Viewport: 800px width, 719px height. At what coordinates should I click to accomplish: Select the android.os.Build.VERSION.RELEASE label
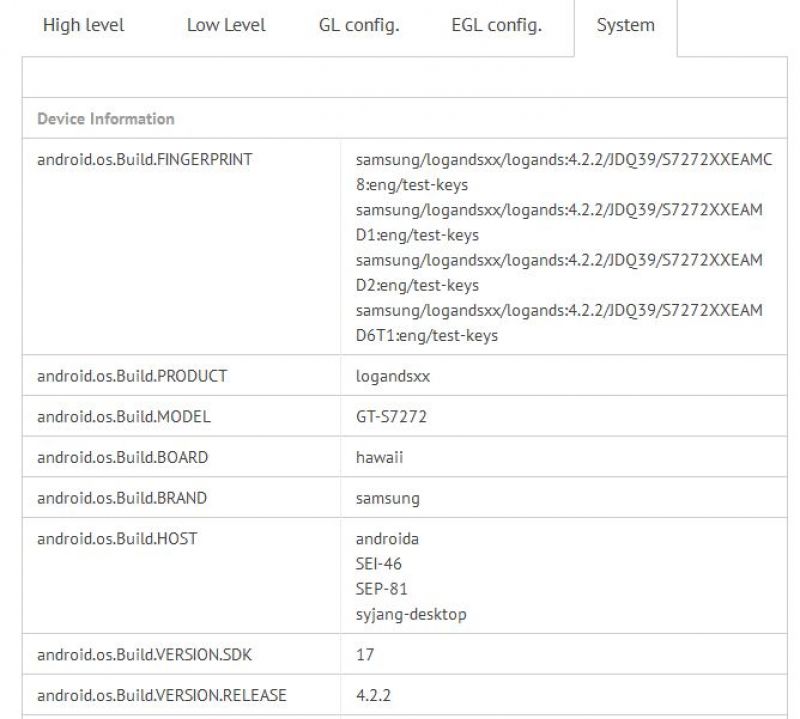pyautogui.click(x=162, y=695)
